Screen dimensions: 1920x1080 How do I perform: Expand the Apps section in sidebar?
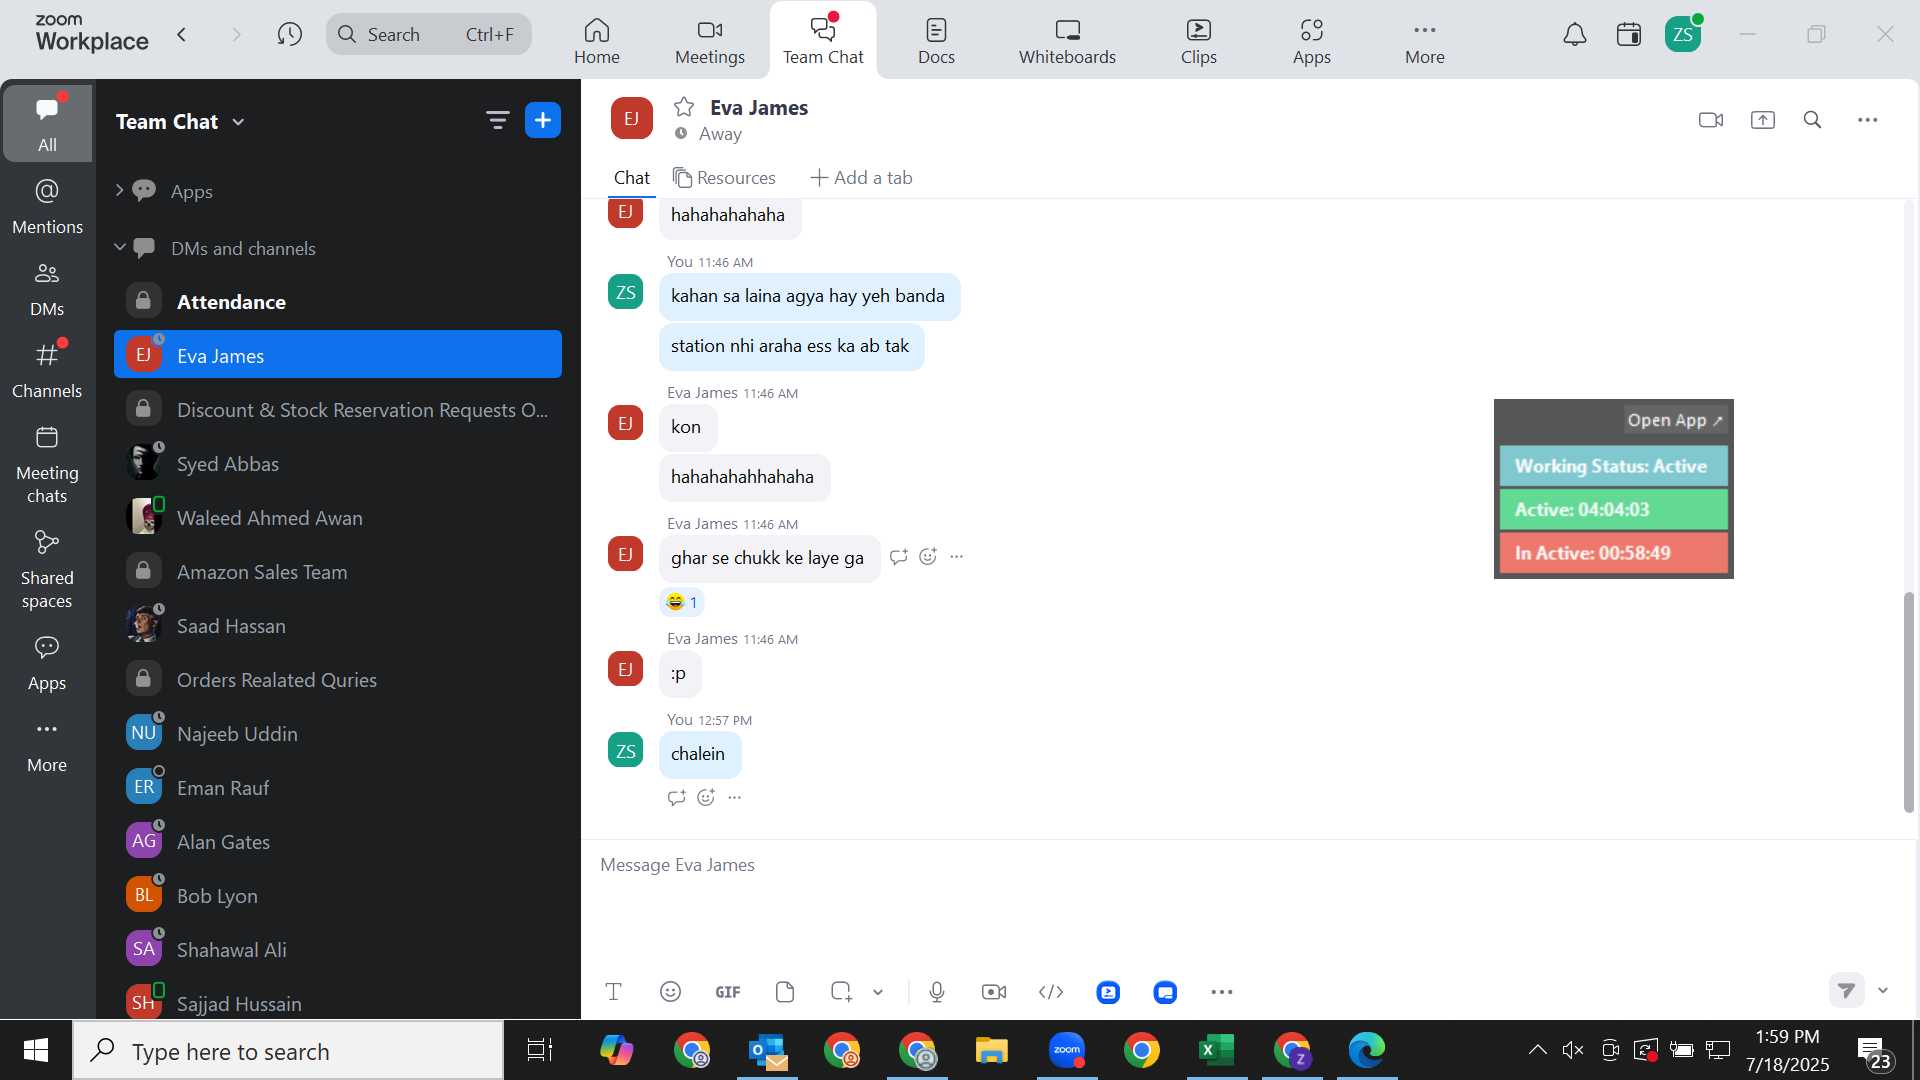(x=119, y=190)
